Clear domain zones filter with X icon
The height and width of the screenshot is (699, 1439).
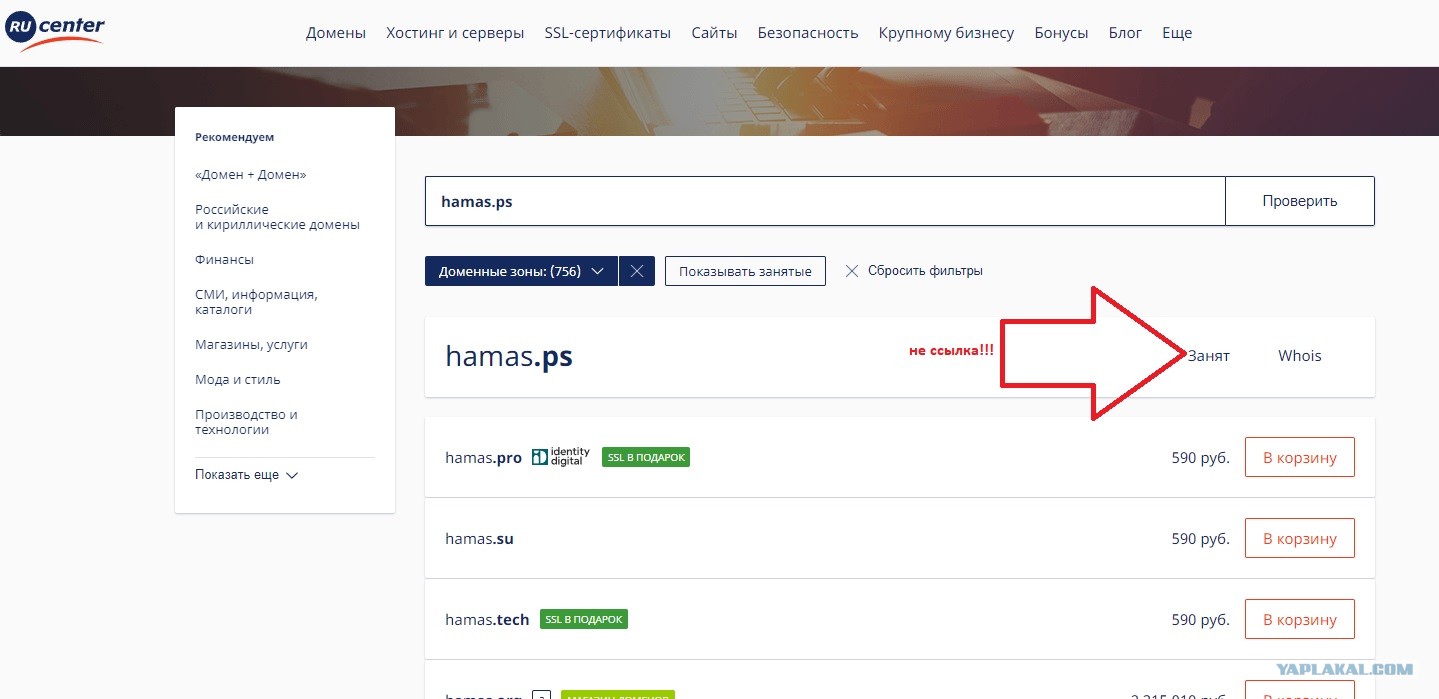637,271
